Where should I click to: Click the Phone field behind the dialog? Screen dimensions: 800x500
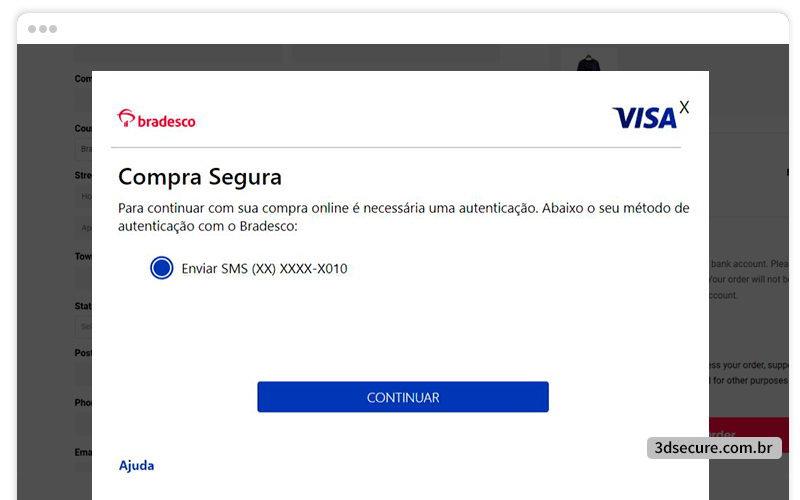click(x=84, y=423)
